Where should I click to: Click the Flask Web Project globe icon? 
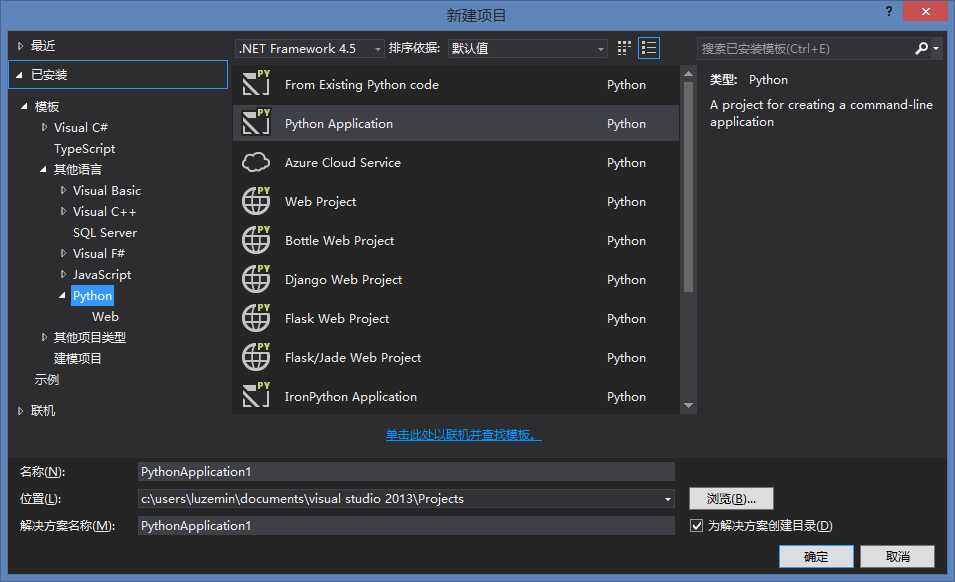click(256, 317)
